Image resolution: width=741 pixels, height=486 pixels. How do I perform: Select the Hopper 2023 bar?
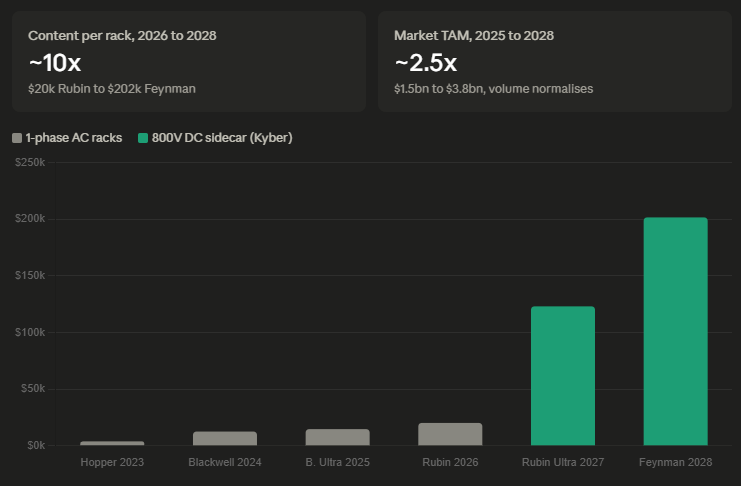point(112,443)
